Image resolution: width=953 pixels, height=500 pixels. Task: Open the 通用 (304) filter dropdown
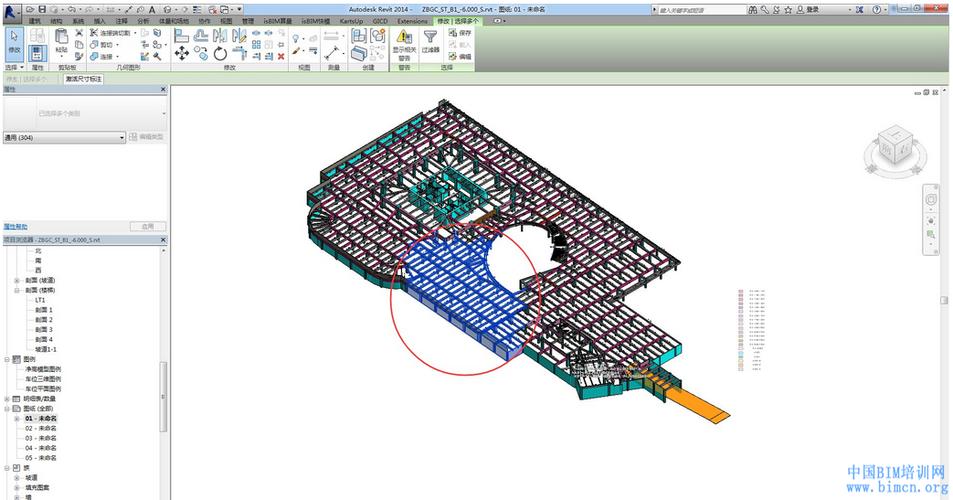[x=64, y=138]
